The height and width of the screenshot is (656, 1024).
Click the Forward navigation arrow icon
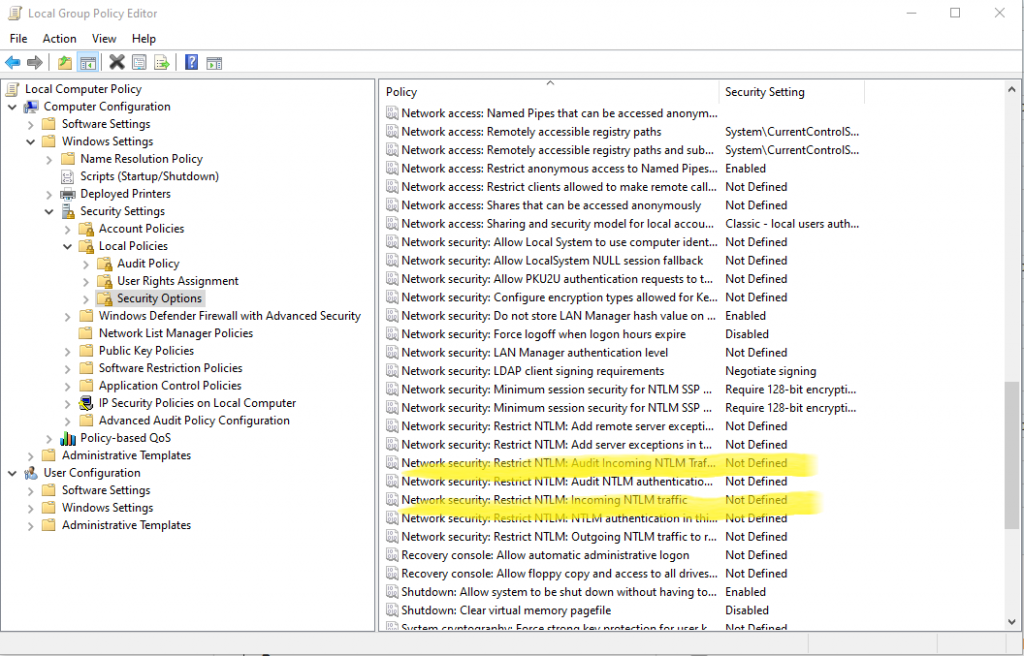(x=34, y=62)
